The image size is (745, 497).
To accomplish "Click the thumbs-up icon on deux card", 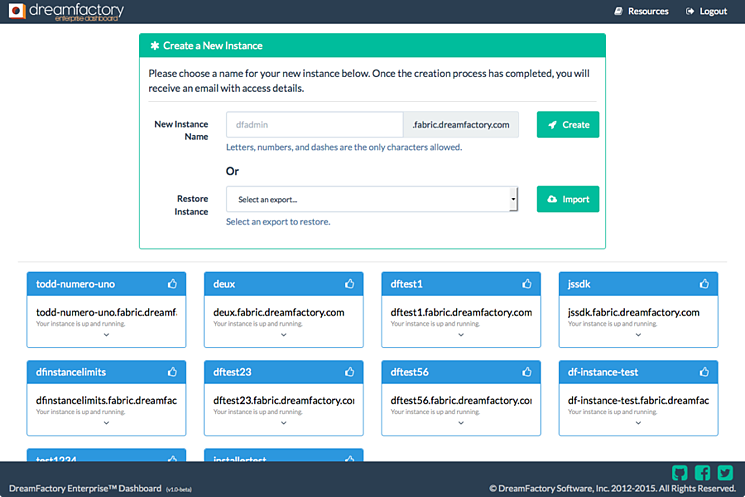I will pyautogui.click(x=349, y=284).
